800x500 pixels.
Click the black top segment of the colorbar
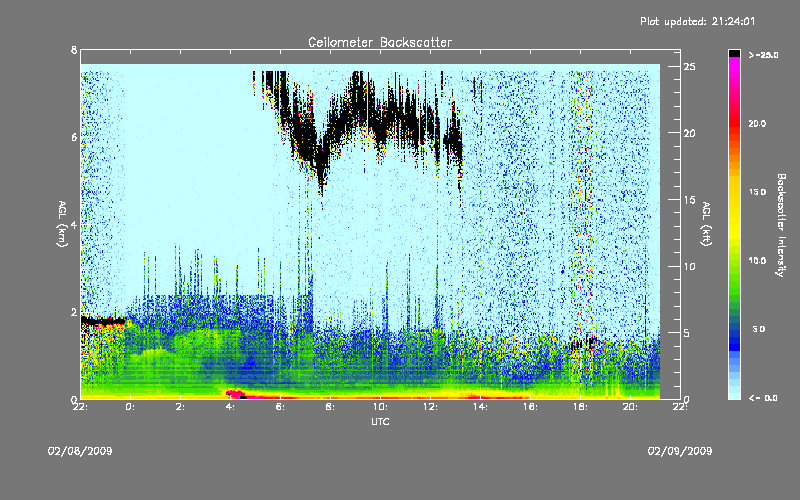click(x=734, y=53)
